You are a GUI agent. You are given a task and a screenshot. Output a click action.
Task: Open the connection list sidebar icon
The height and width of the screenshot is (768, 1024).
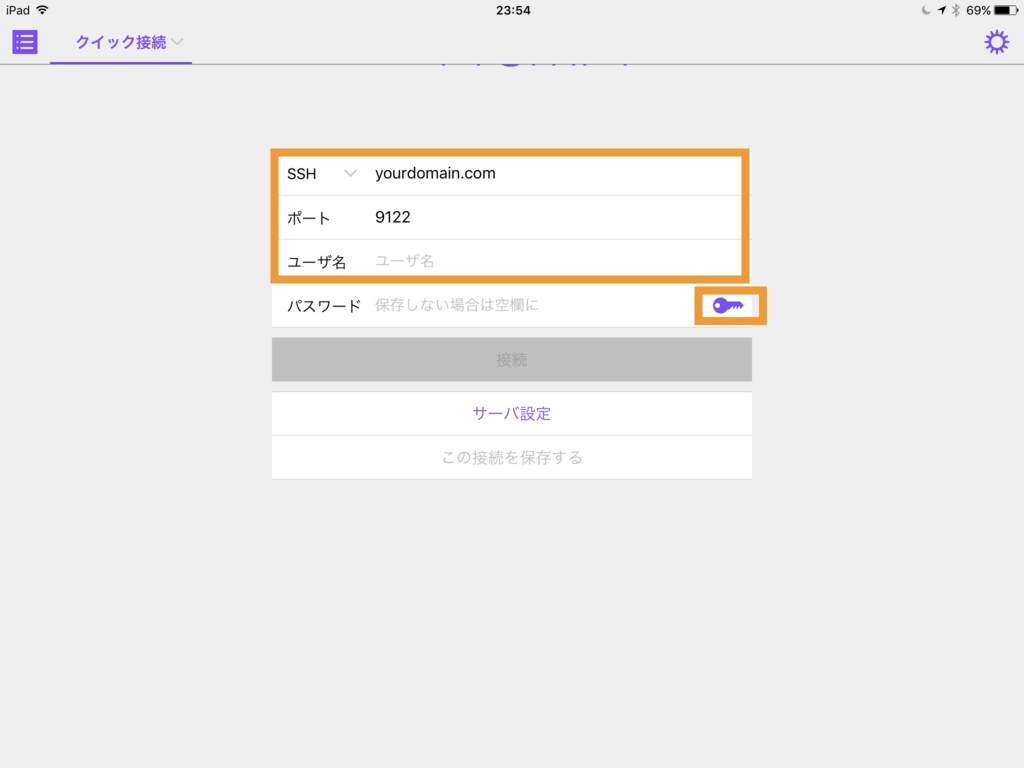24,42
